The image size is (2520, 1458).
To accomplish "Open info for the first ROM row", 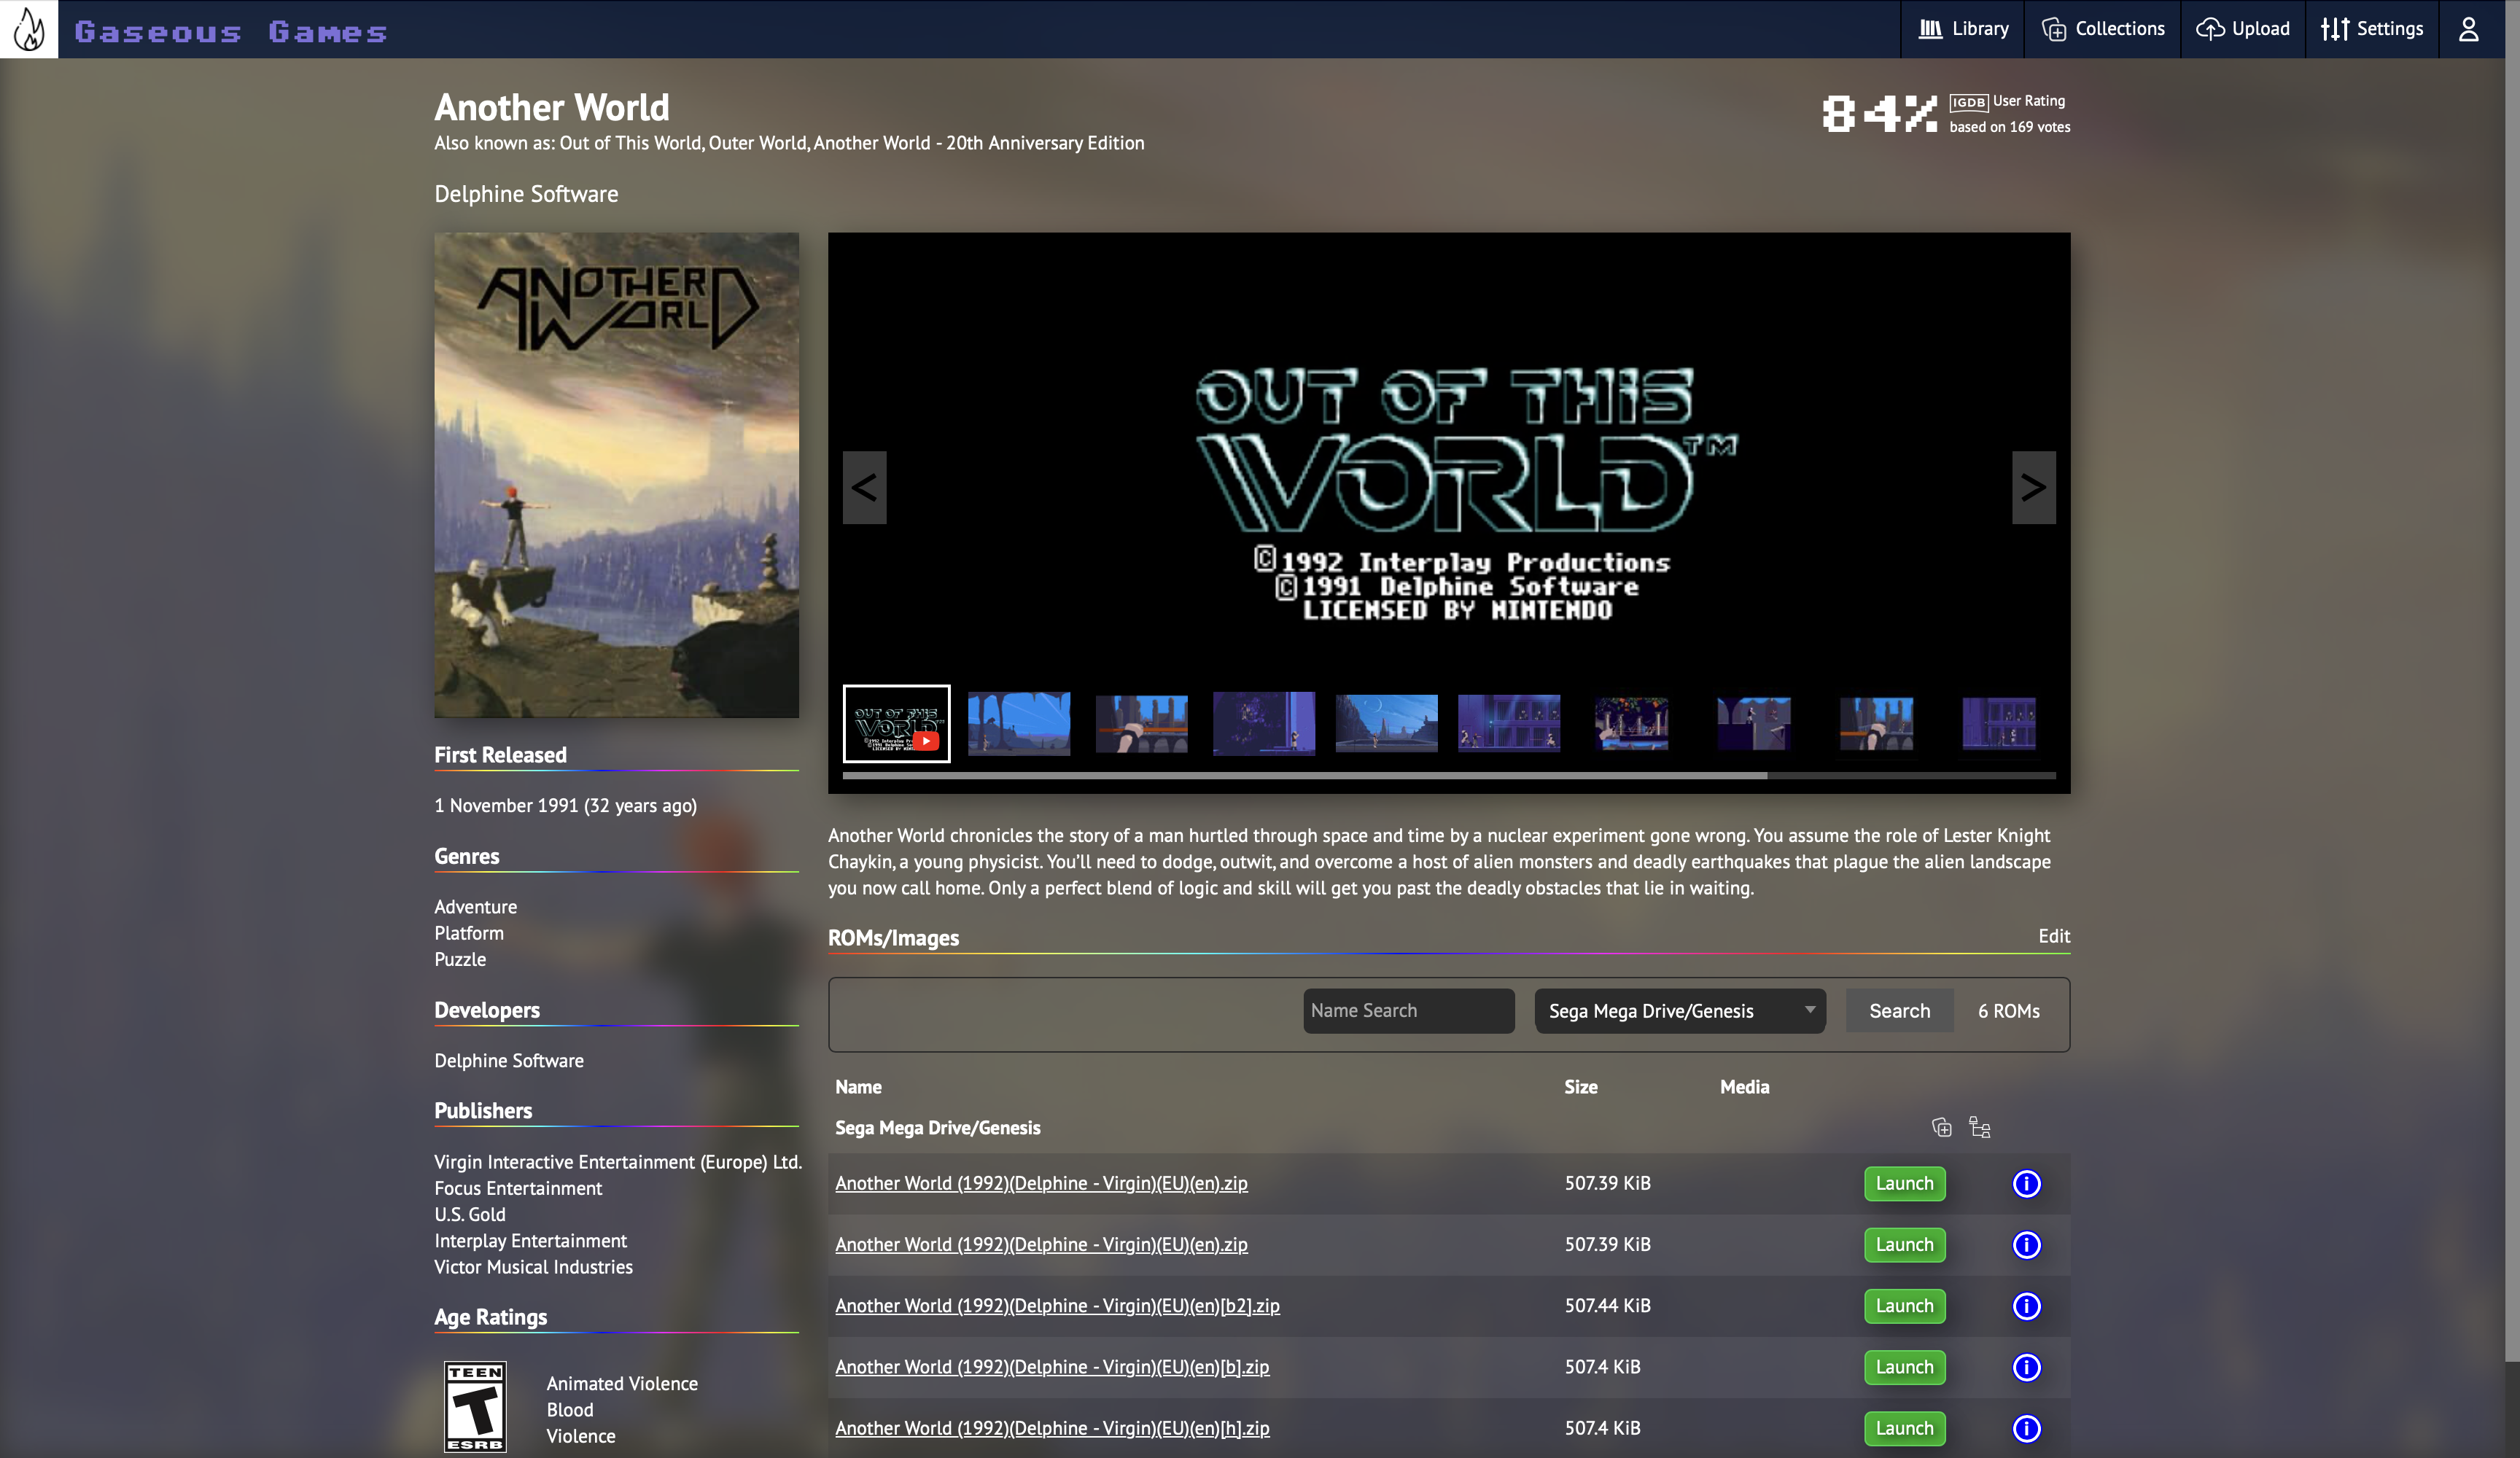I will point(2026,1184).
